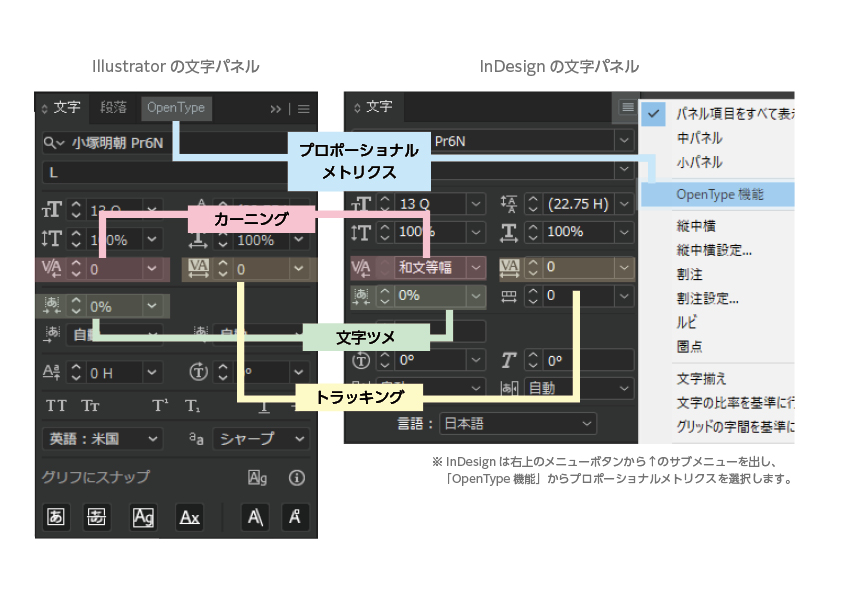The image size is (842, 595).
Task: Click the horizontal scale T icon in InDesign panel
Action: (x=509, y=233)
